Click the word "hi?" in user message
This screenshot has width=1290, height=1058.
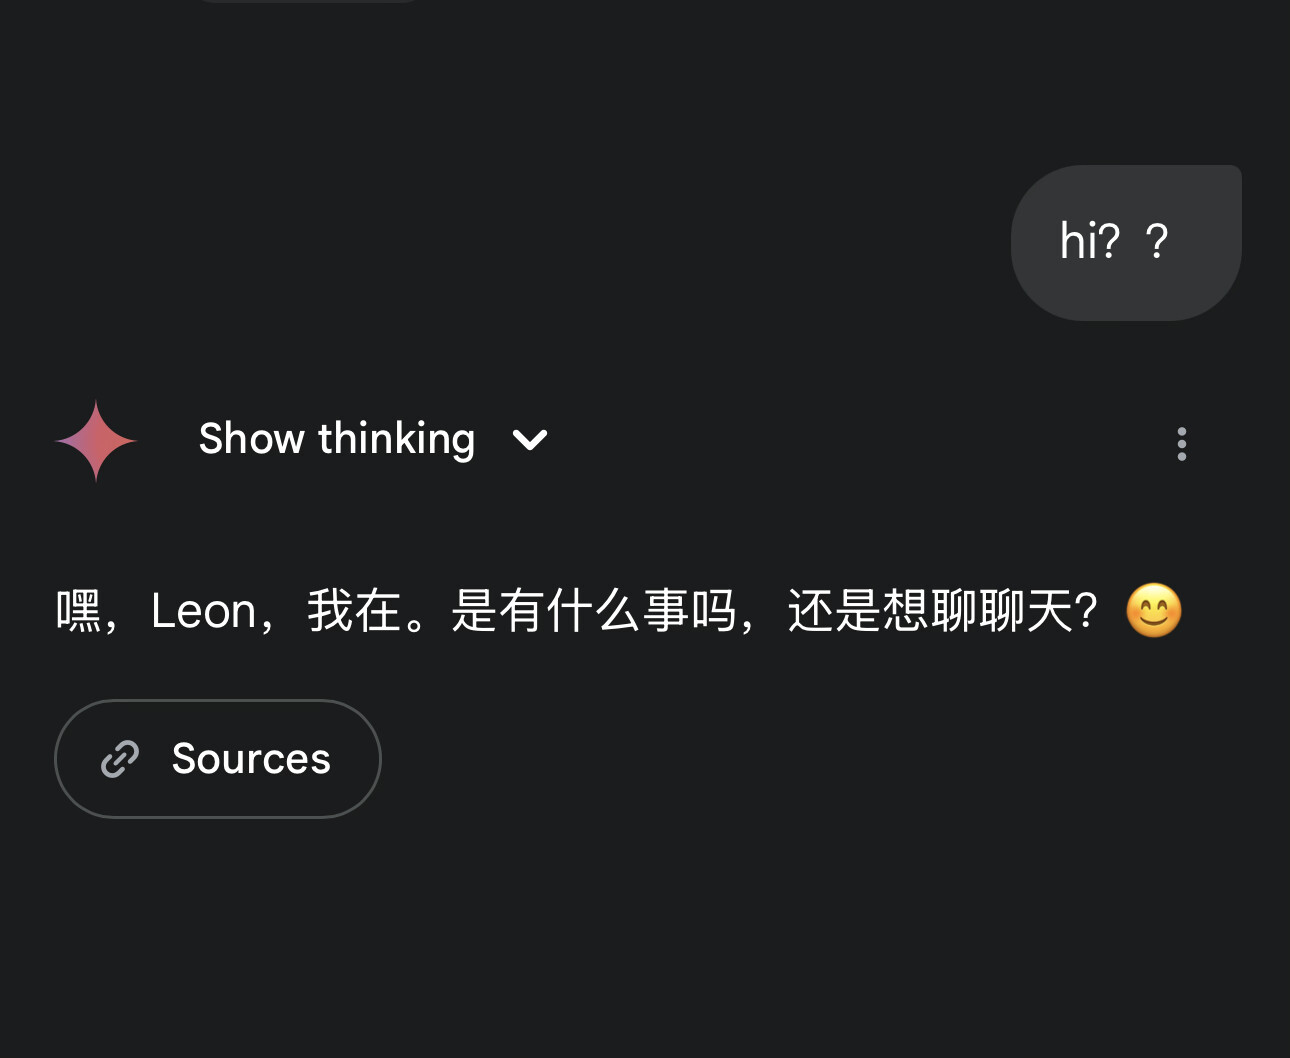(1090, 242)
